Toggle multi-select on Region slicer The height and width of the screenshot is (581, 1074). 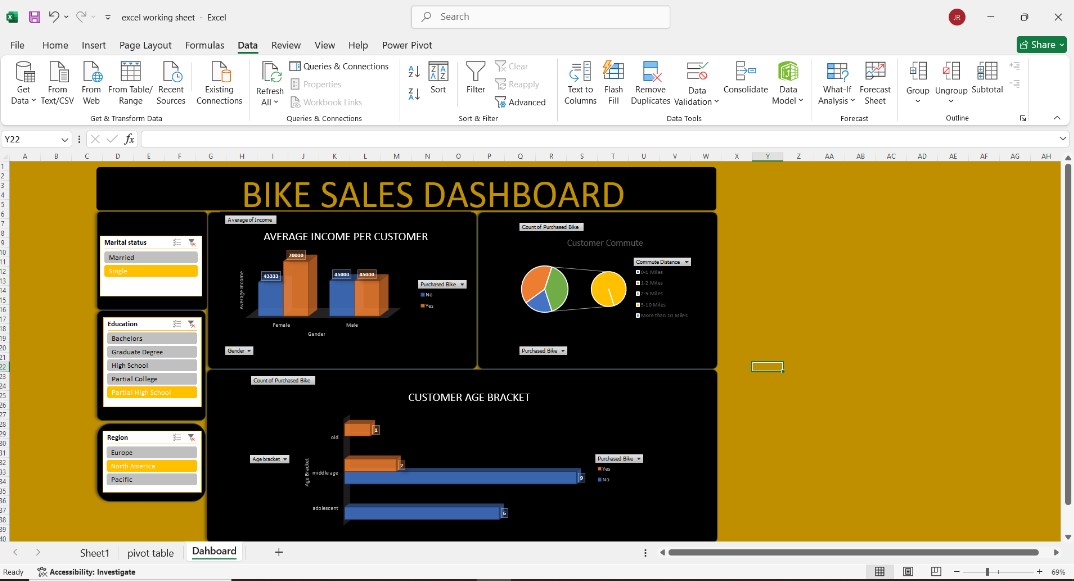[177, 437]
